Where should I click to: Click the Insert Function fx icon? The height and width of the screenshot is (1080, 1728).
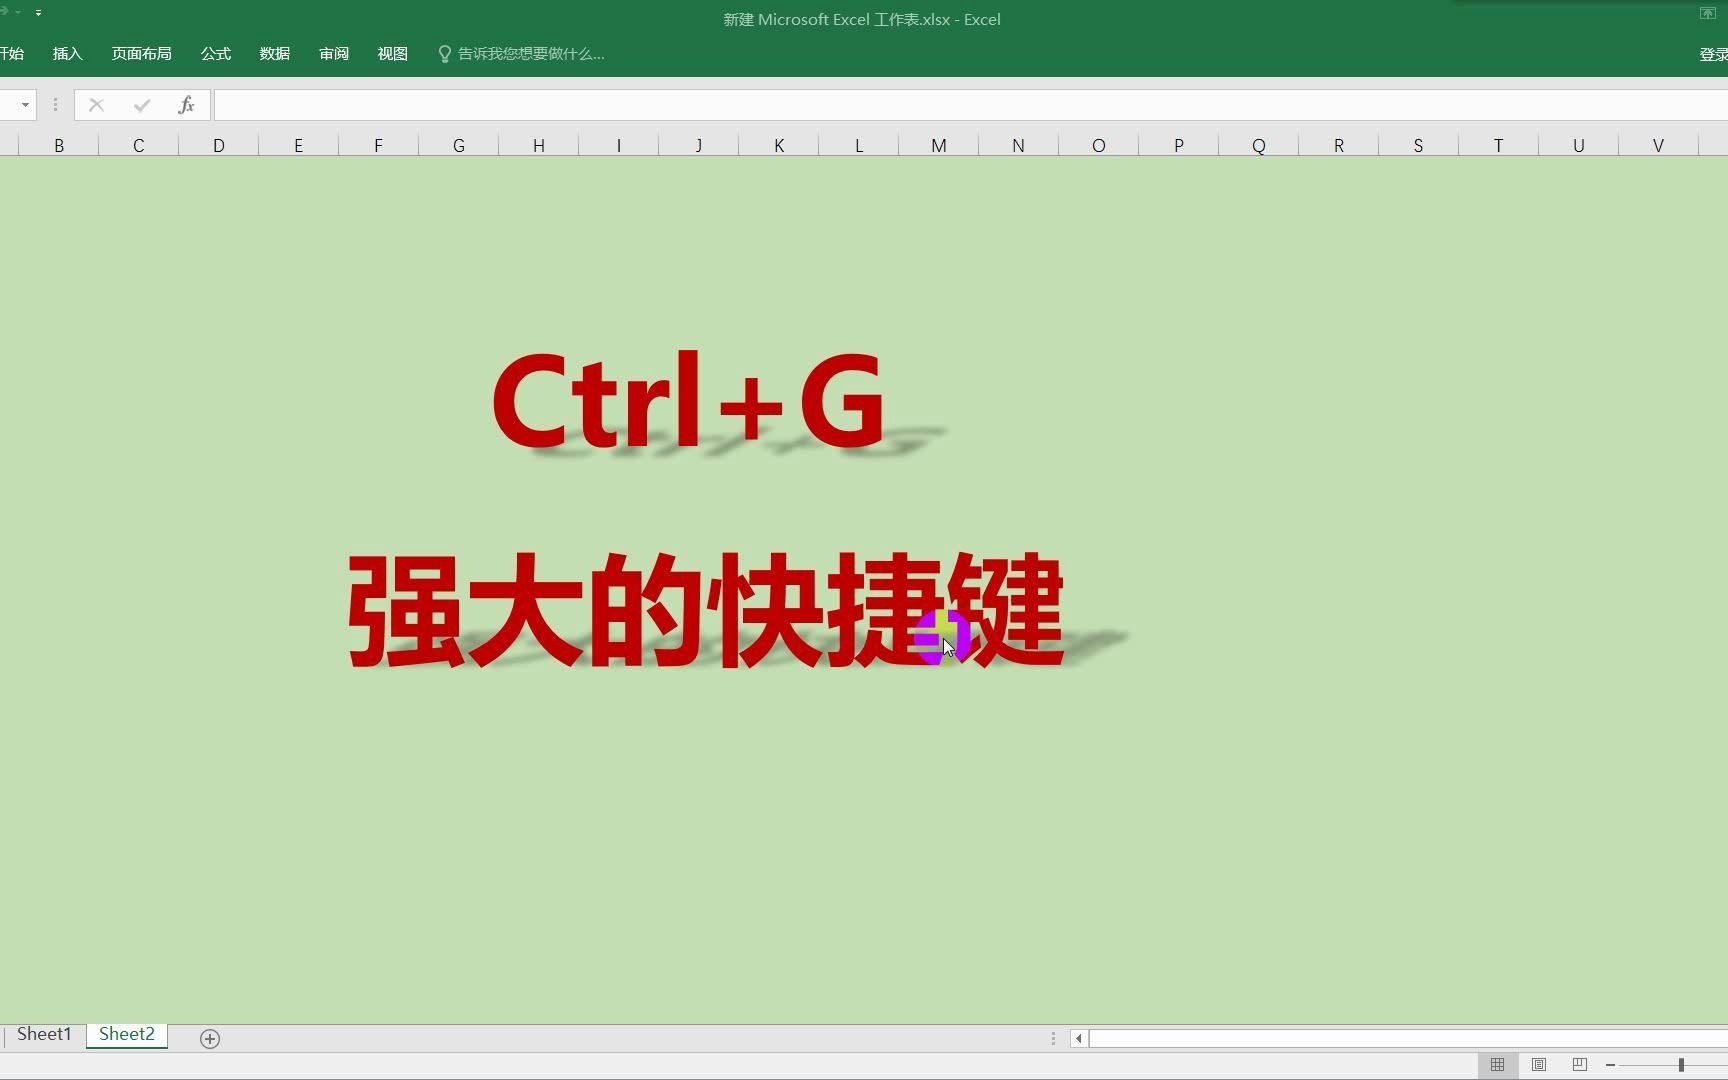(186, 104)
